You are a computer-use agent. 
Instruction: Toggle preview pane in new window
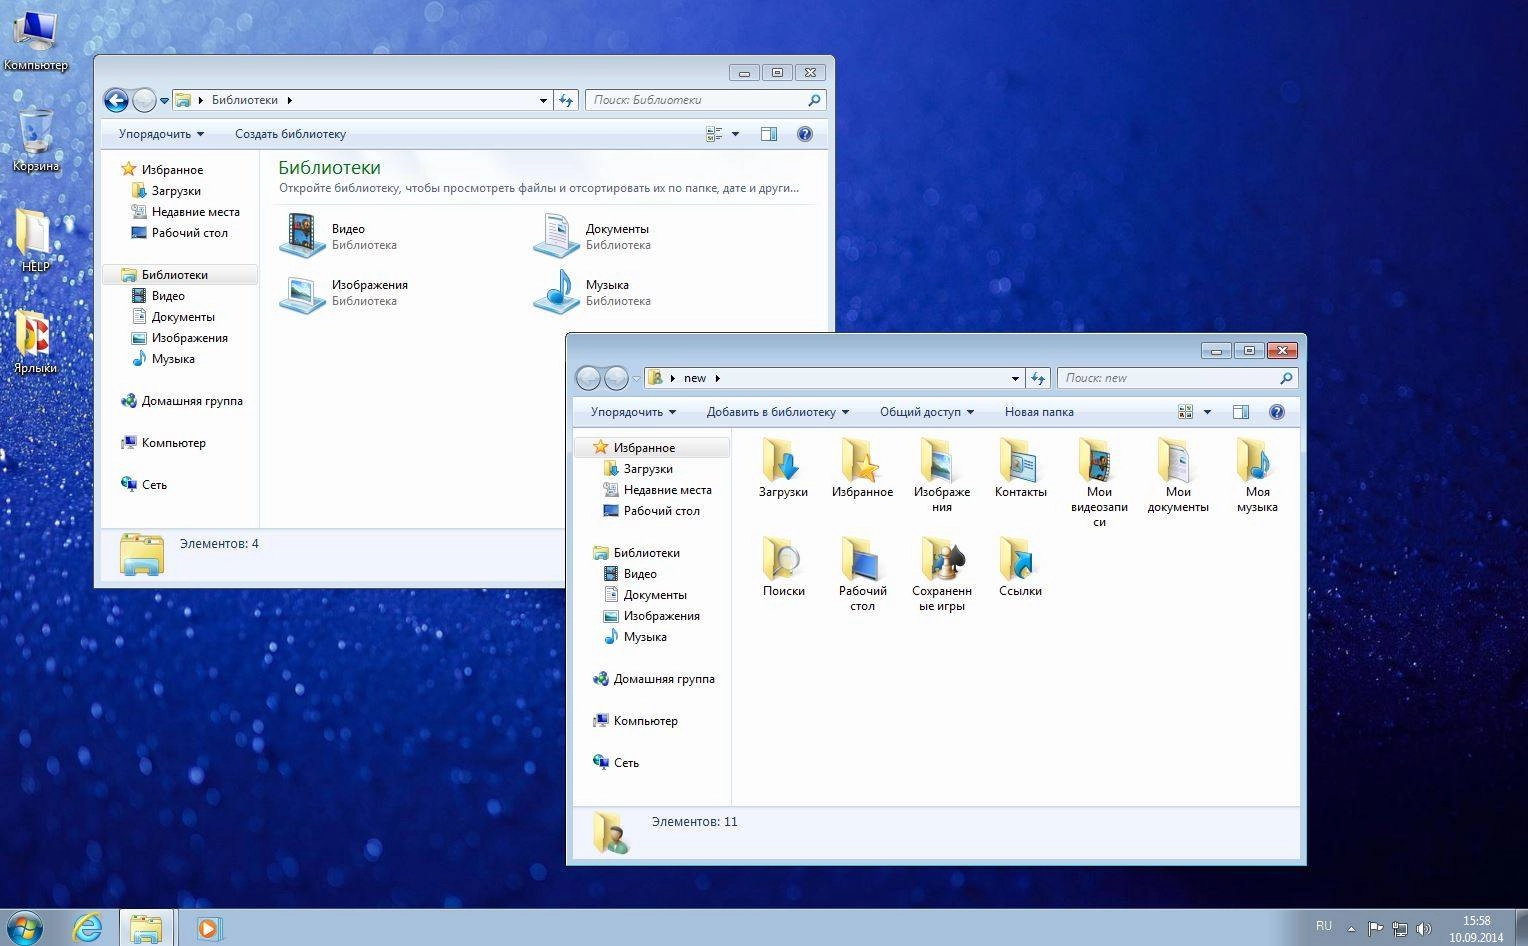click(1241, 412)
